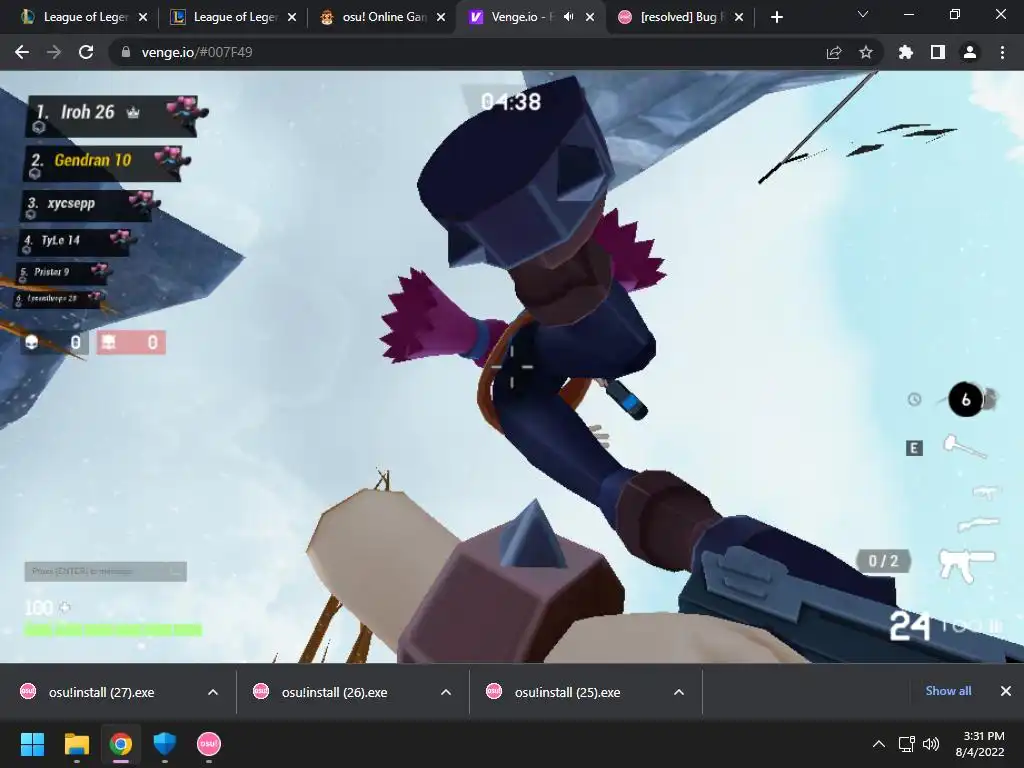Open the share page icon

pyautogui.click(x=833, y=52)
